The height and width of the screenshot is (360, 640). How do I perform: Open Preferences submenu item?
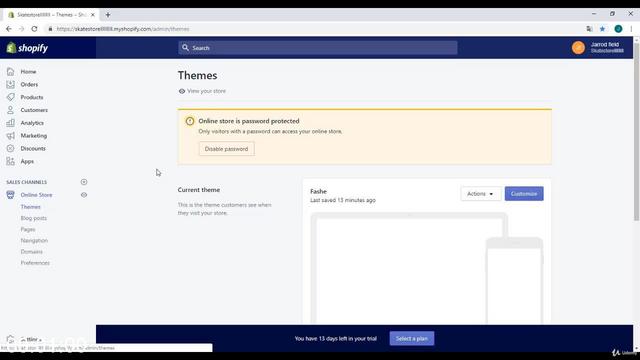(x=35, y=263)
